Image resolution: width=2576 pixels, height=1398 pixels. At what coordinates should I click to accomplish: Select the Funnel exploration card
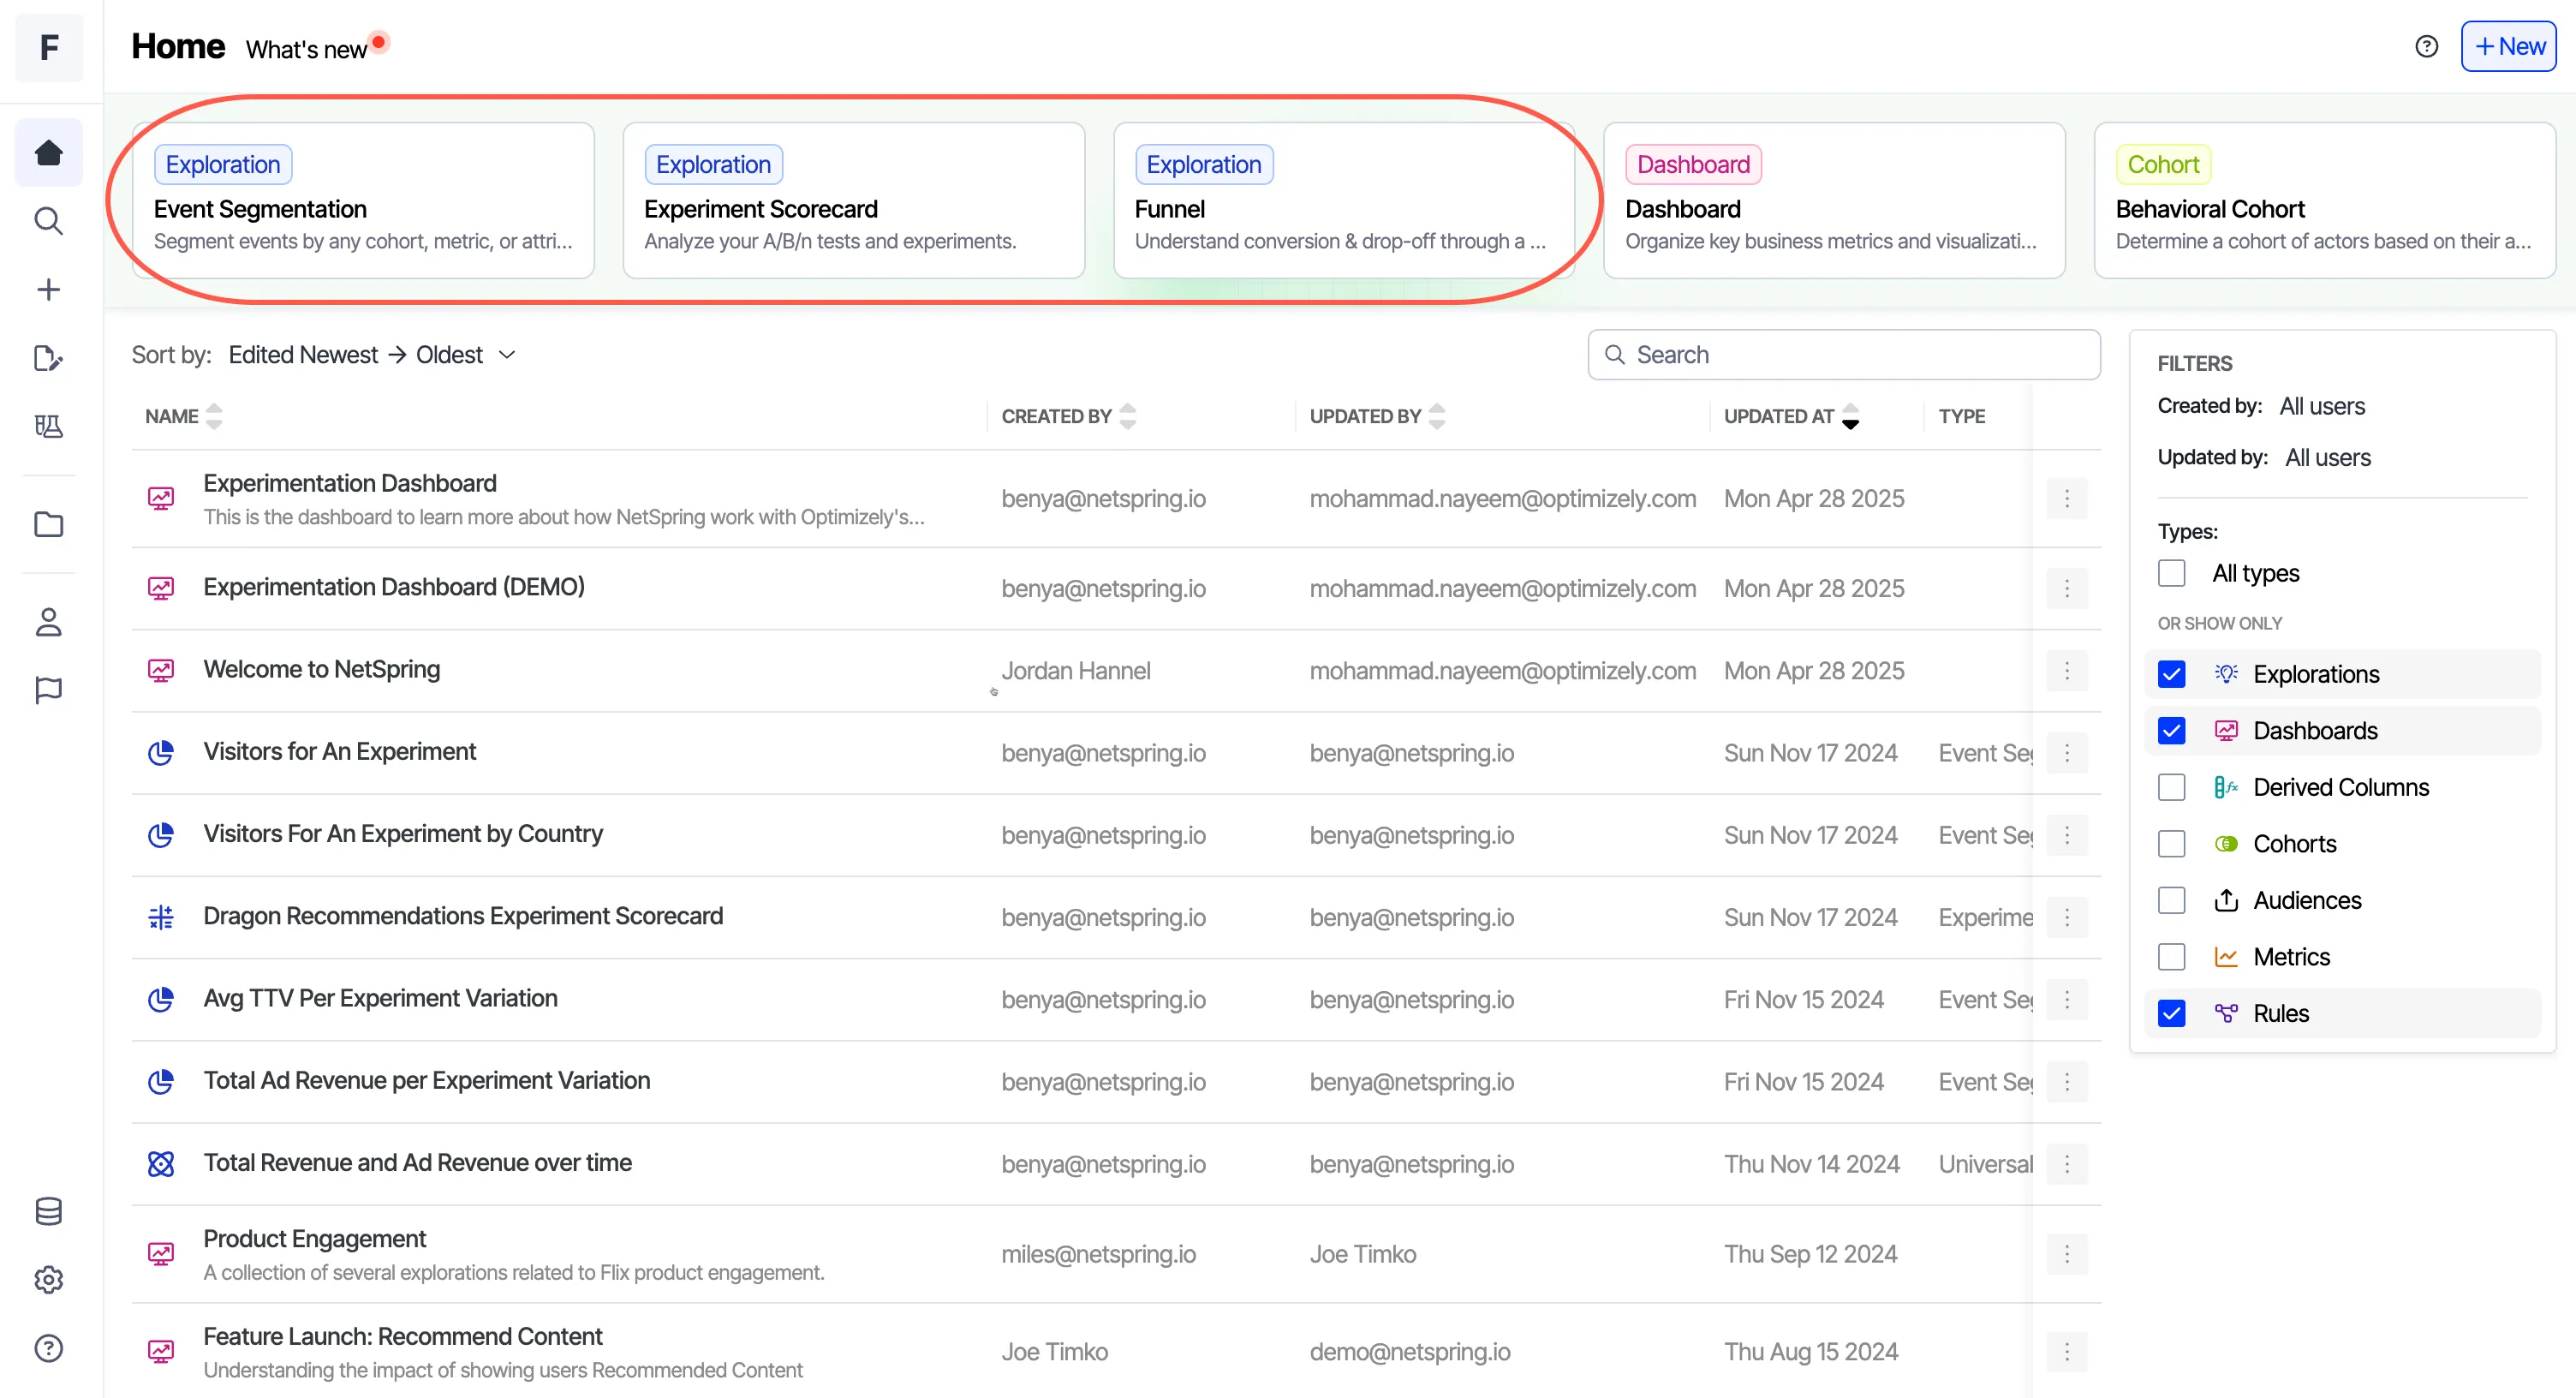click(1344, 200)
